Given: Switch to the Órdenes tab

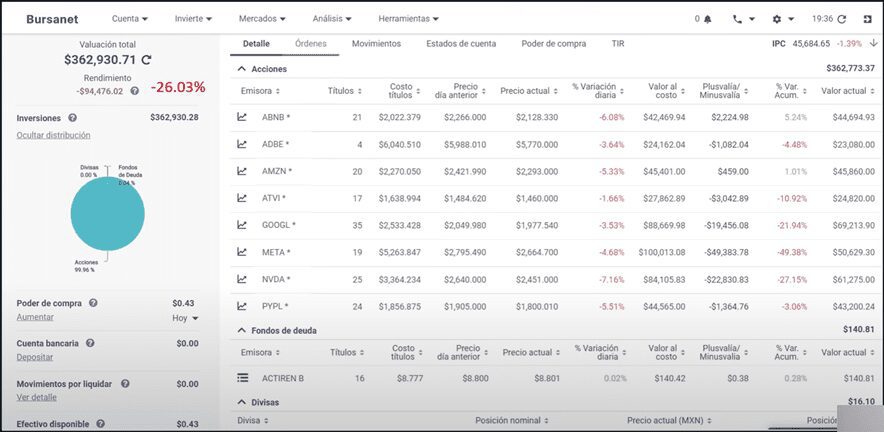Looking at the screenshot, I should pyautogui.click(x=310, y=44).
